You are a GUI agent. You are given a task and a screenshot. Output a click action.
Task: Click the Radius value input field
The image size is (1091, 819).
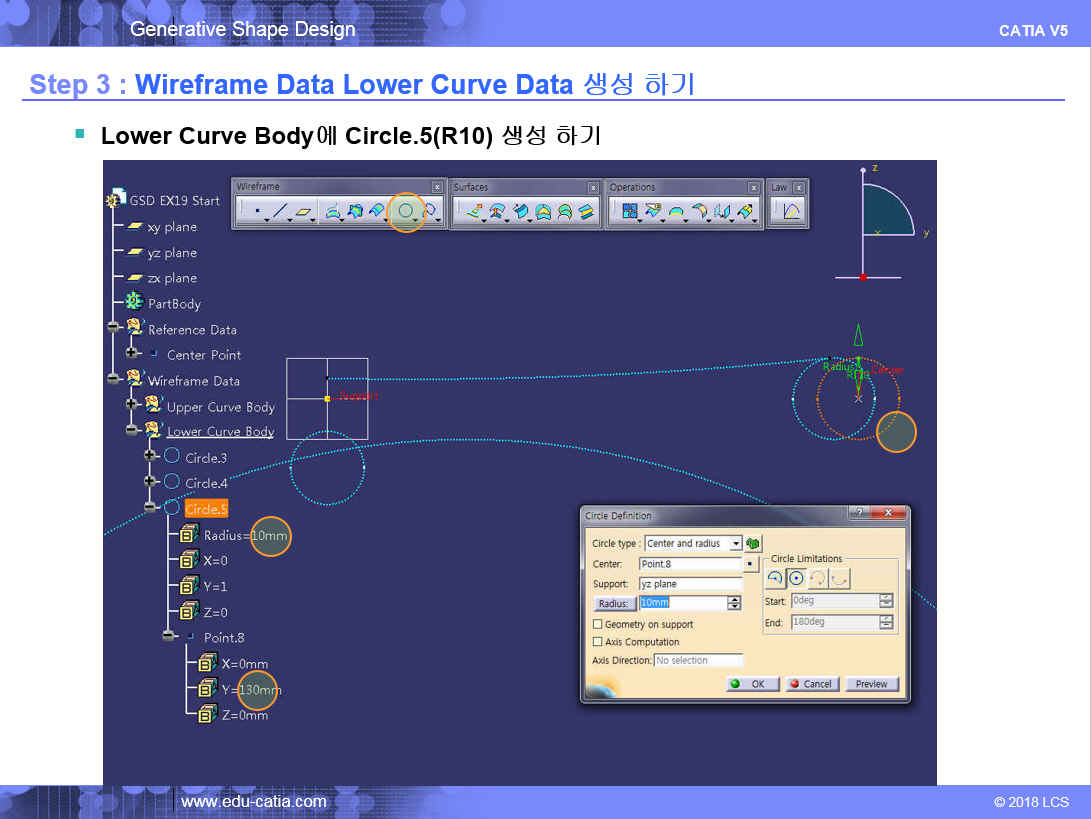click(x=683, y=603)
